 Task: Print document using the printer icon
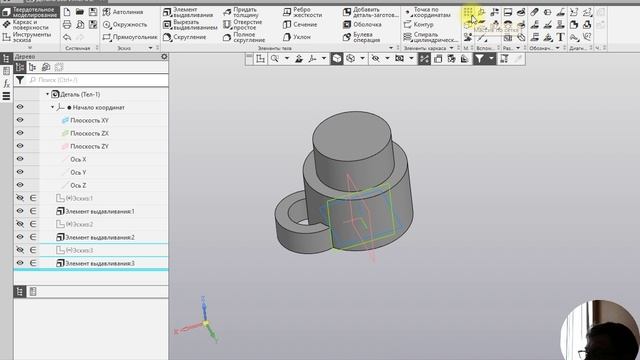pyautogui.click(x=67, y=25)
